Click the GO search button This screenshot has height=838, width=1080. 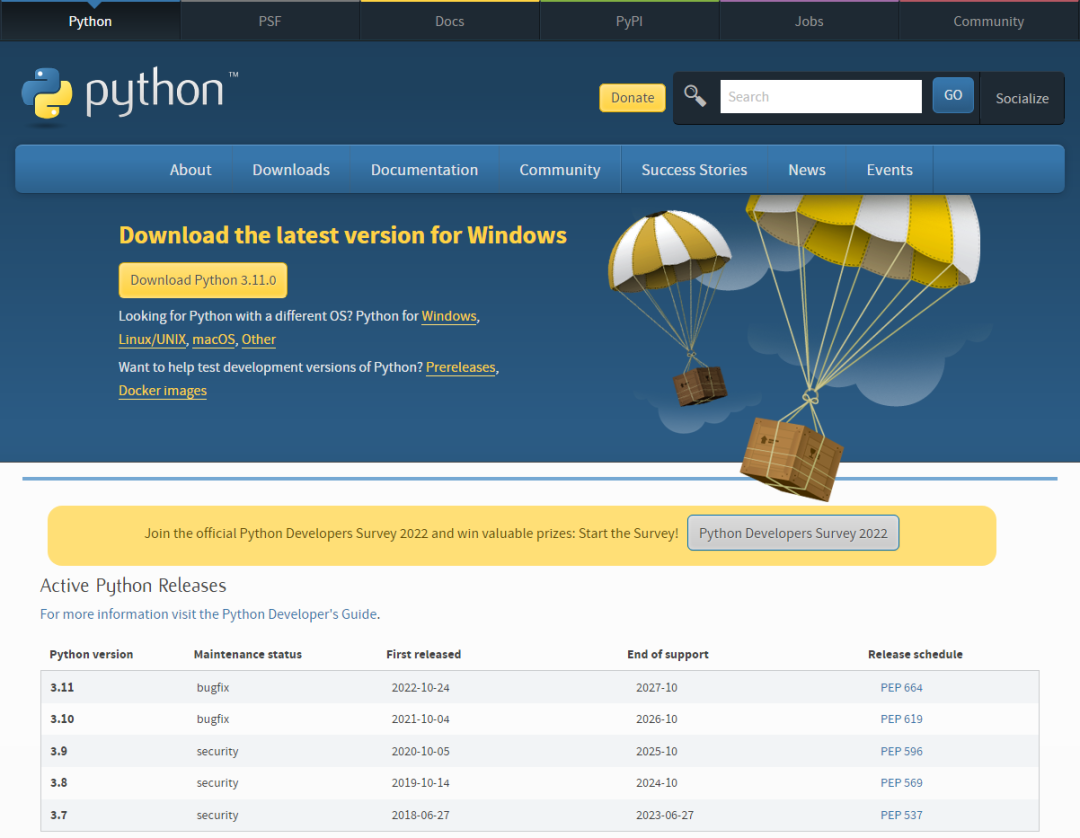click(953, 95)
